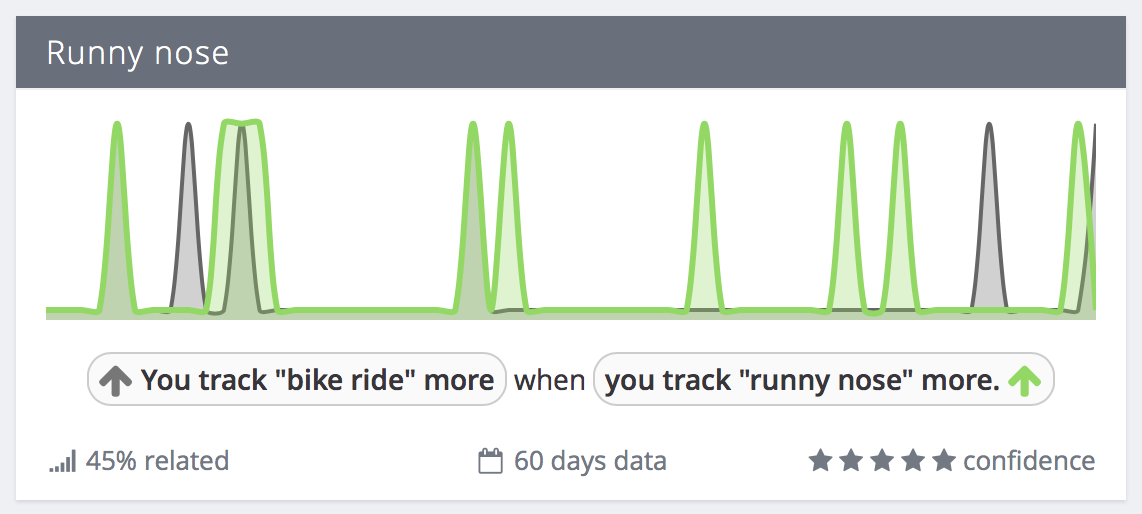Image resolution: width=1142 pixels, height=514 pixels.
Task: Click the confidence text label
Action: [1029, 461]
